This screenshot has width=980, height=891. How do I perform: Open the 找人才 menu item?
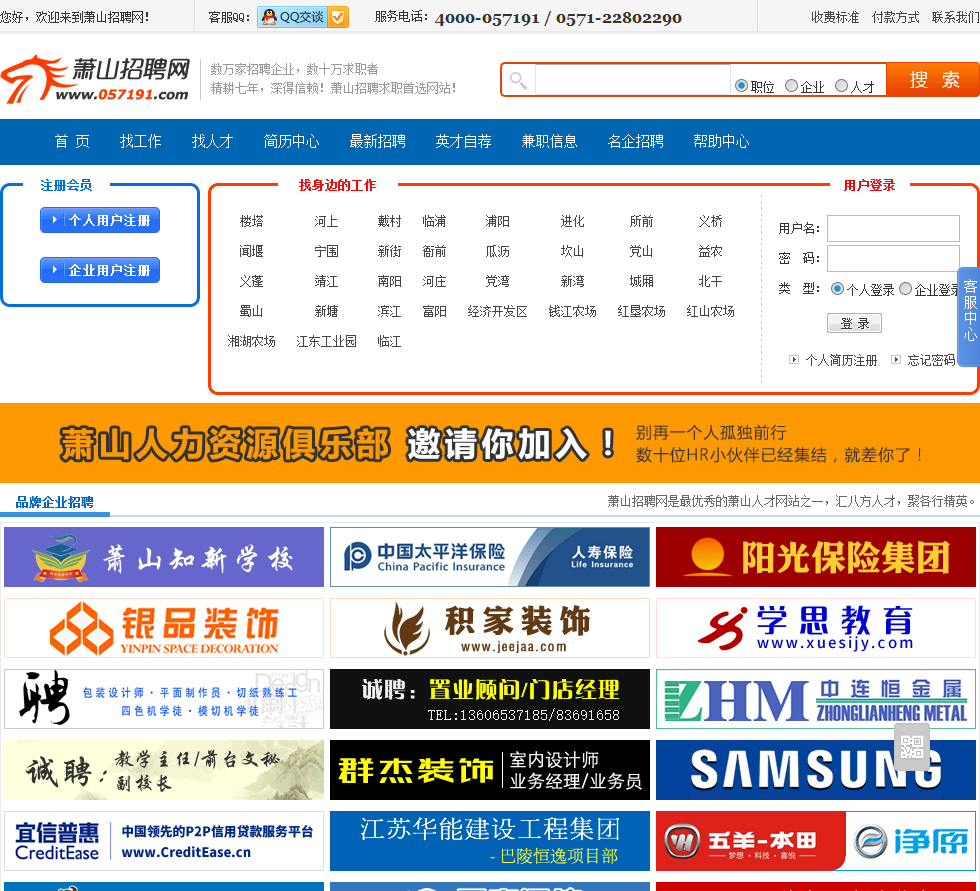212,141
